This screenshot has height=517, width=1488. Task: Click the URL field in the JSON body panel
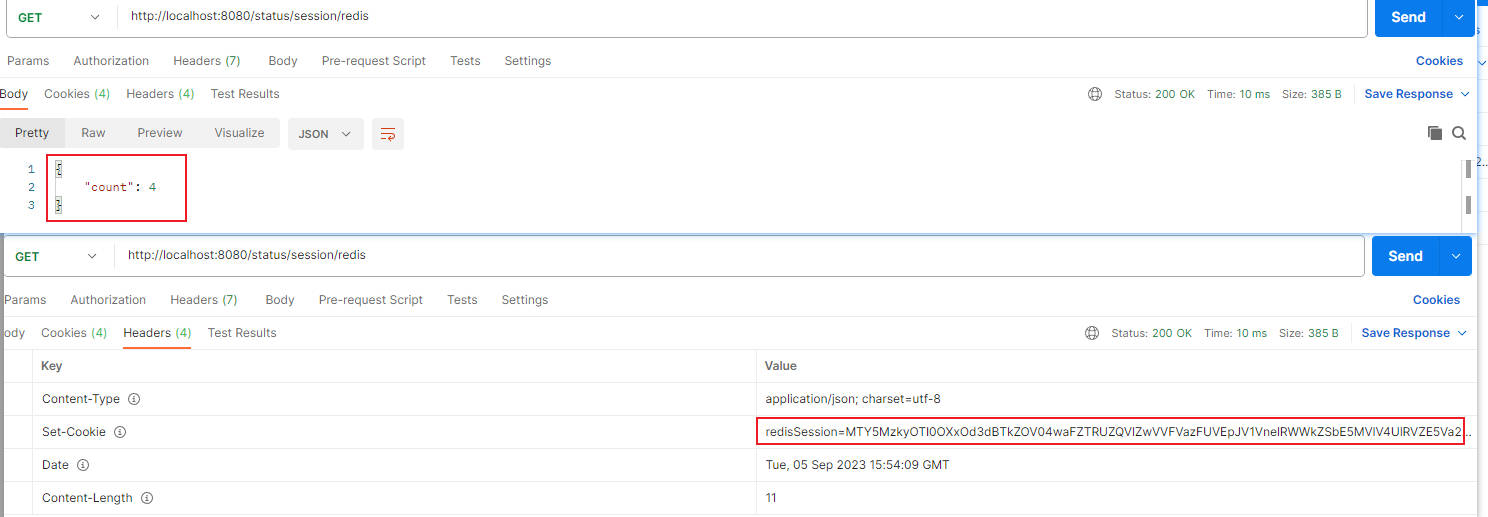pyautogui.click(x=742, y=17)
